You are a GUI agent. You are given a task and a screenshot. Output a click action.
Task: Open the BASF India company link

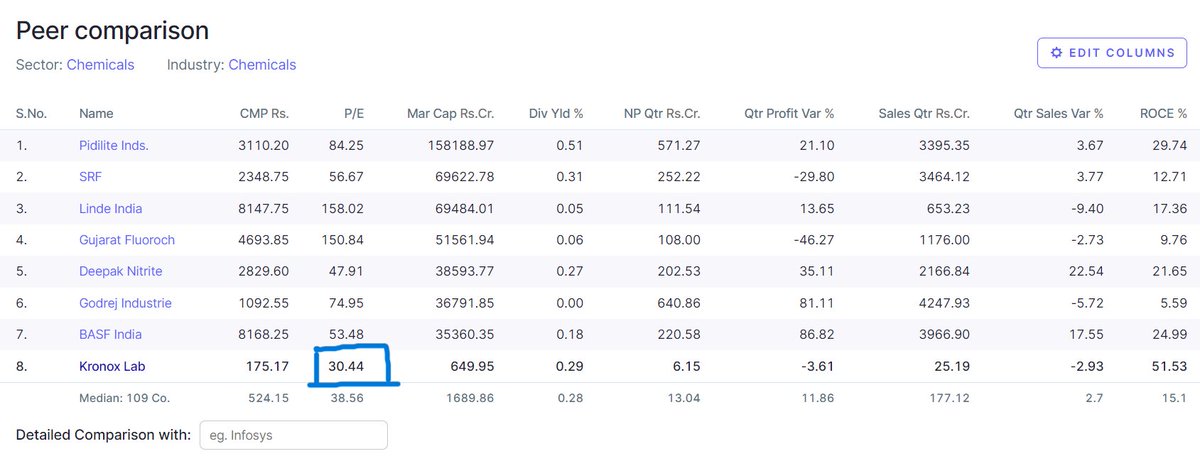tap(110, 335)
